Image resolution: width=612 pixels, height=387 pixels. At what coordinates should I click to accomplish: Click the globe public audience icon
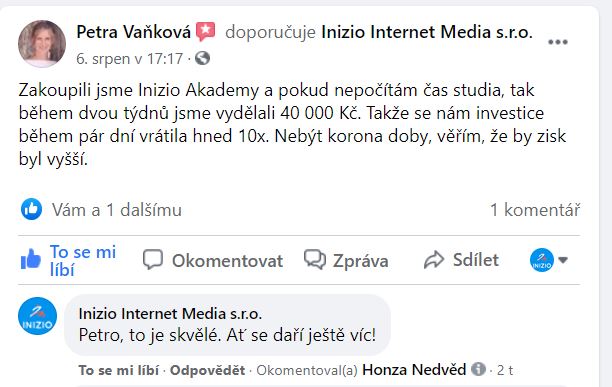202,59
